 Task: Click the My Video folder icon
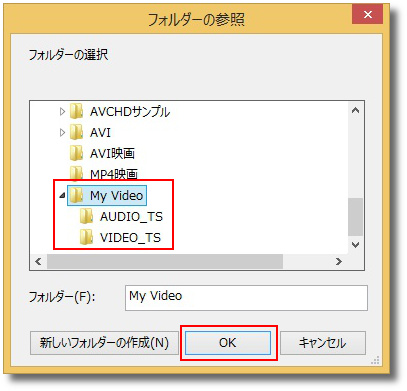pos(77,195)
